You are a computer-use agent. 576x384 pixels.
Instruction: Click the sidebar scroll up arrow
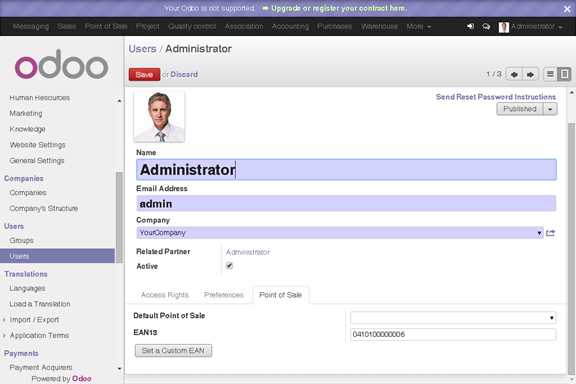(x=119, y=100)
